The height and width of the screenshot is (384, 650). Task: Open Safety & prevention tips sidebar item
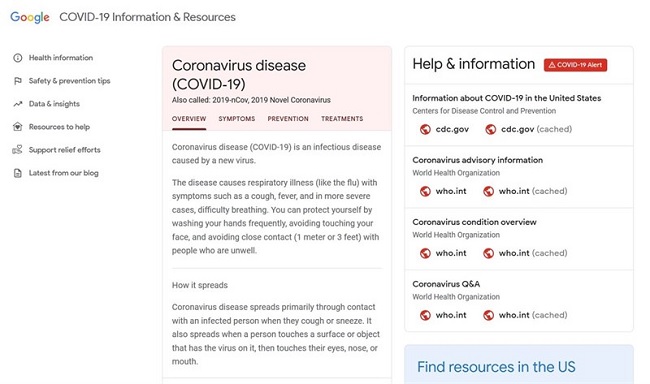tap(69, 81)
